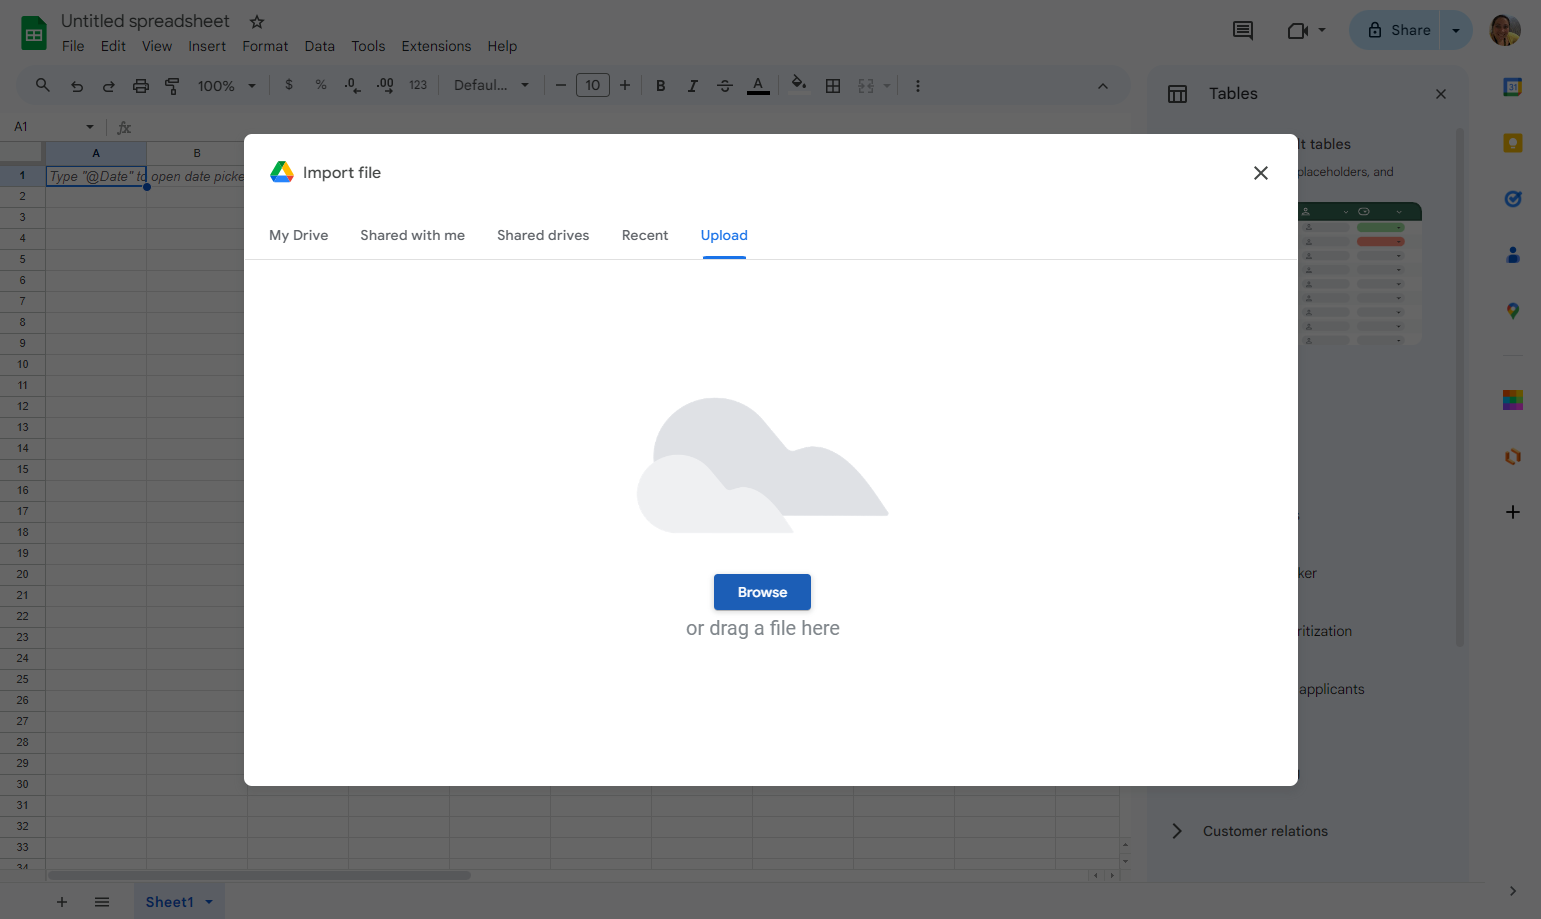Open the All sheets list icon
1541x919 pixels.
102,902
